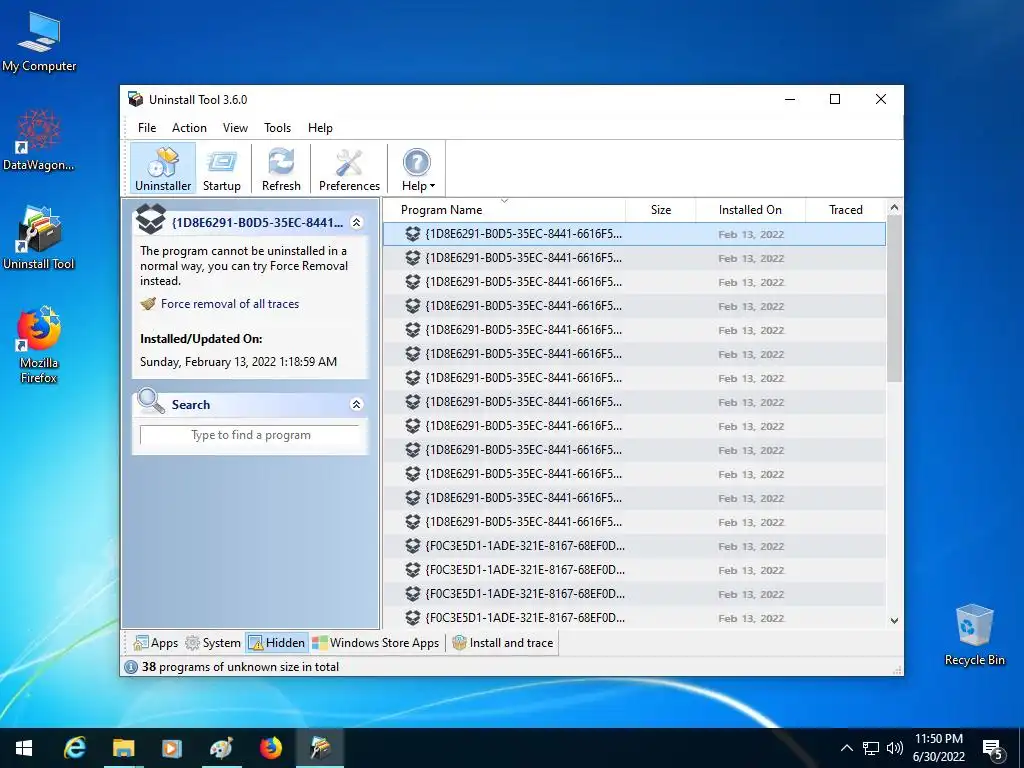The width and height of the screenshot is (1024, 768).
Task: Click the 38 programs status bar text
Action: click(x=240, y=667)
